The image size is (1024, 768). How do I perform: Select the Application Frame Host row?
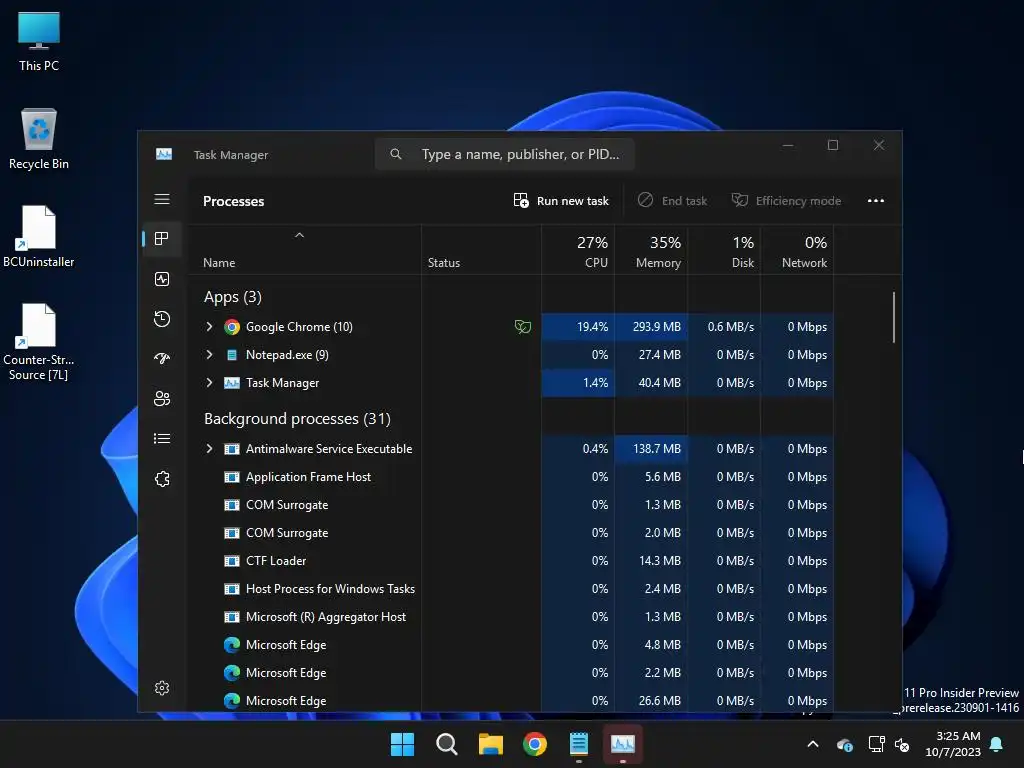tap(511, 477)
